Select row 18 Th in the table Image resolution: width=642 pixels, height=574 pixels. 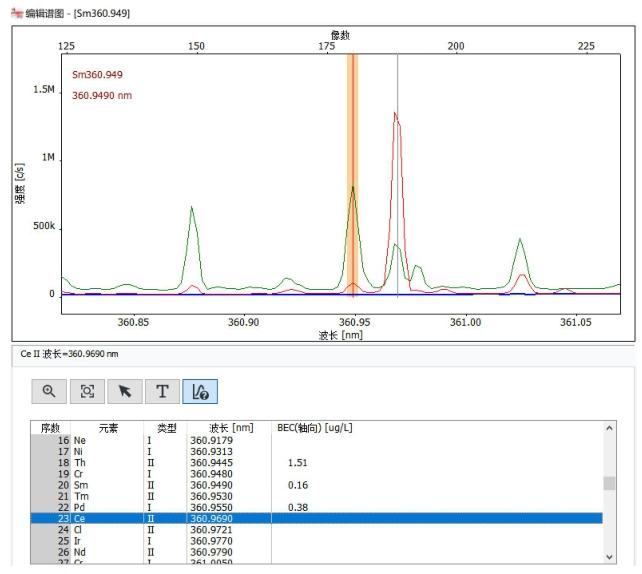316,463
